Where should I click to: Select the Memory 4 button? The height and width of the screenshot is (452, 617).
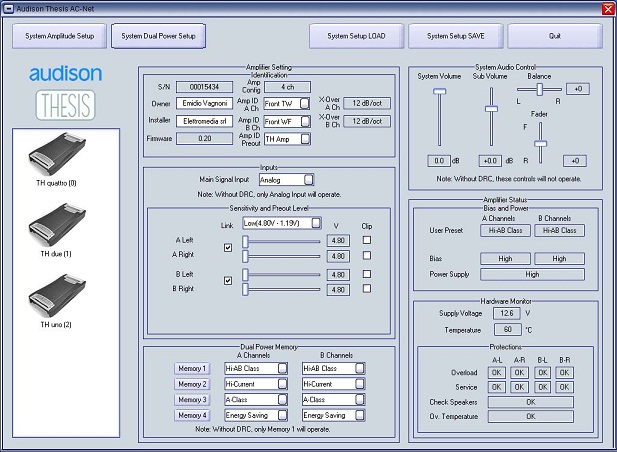[192, 415]
